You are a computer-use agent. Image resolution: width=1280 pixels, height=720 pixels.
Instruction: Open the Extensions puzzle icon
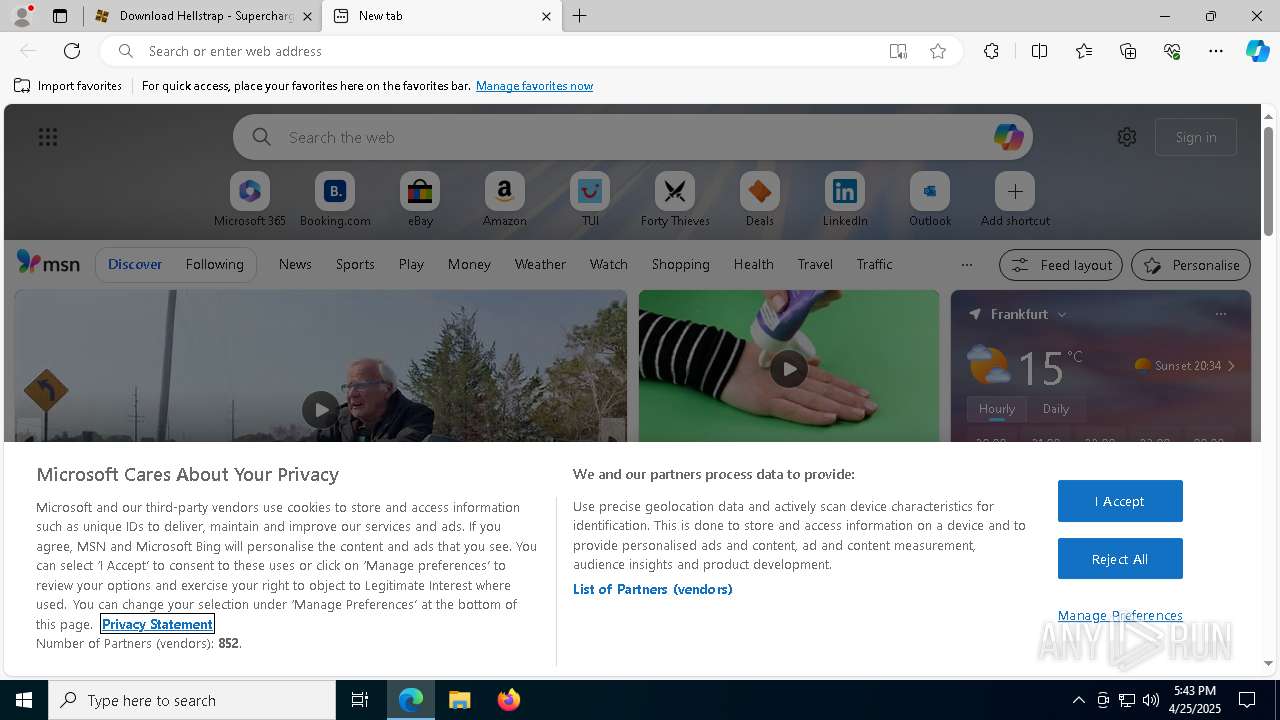[x=991, y=51]
